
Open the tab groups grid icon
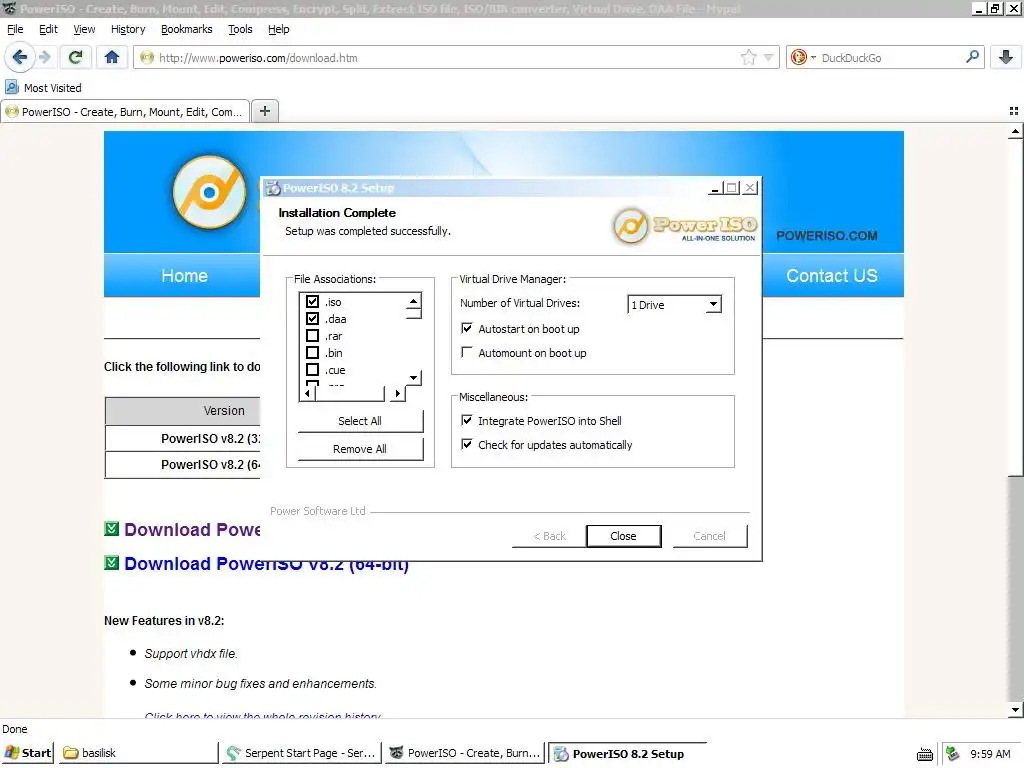[x=1014, y=111]
